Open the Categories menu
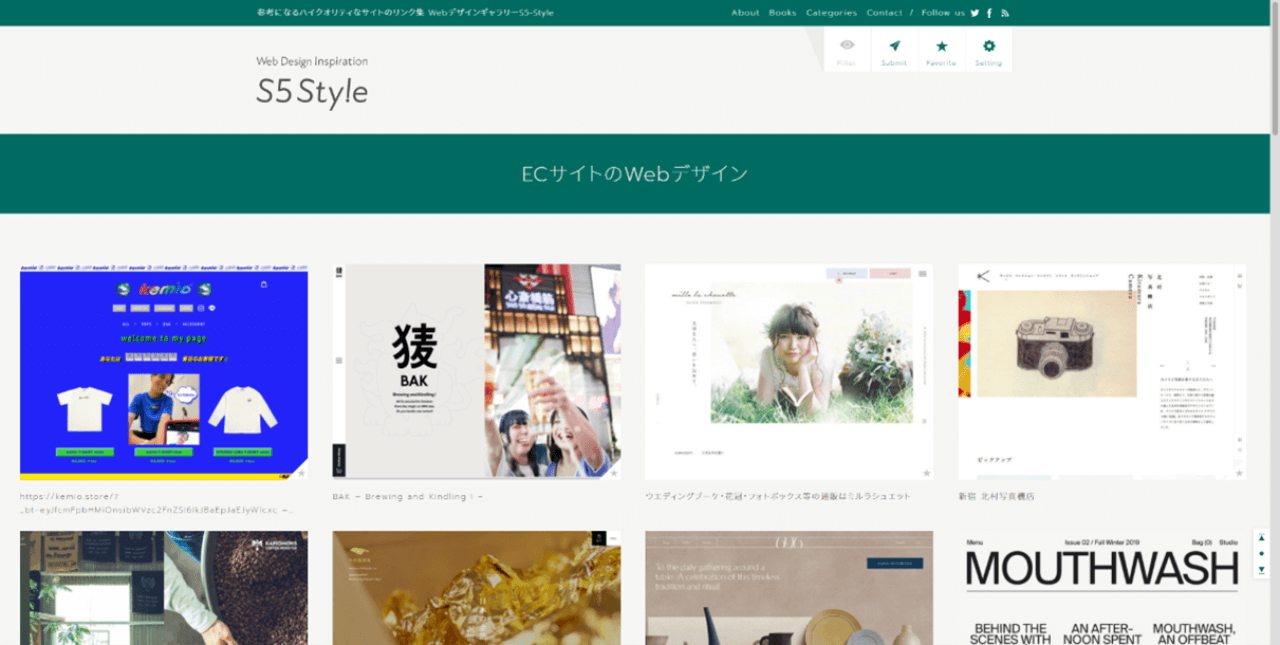 [x=831, y=13]
